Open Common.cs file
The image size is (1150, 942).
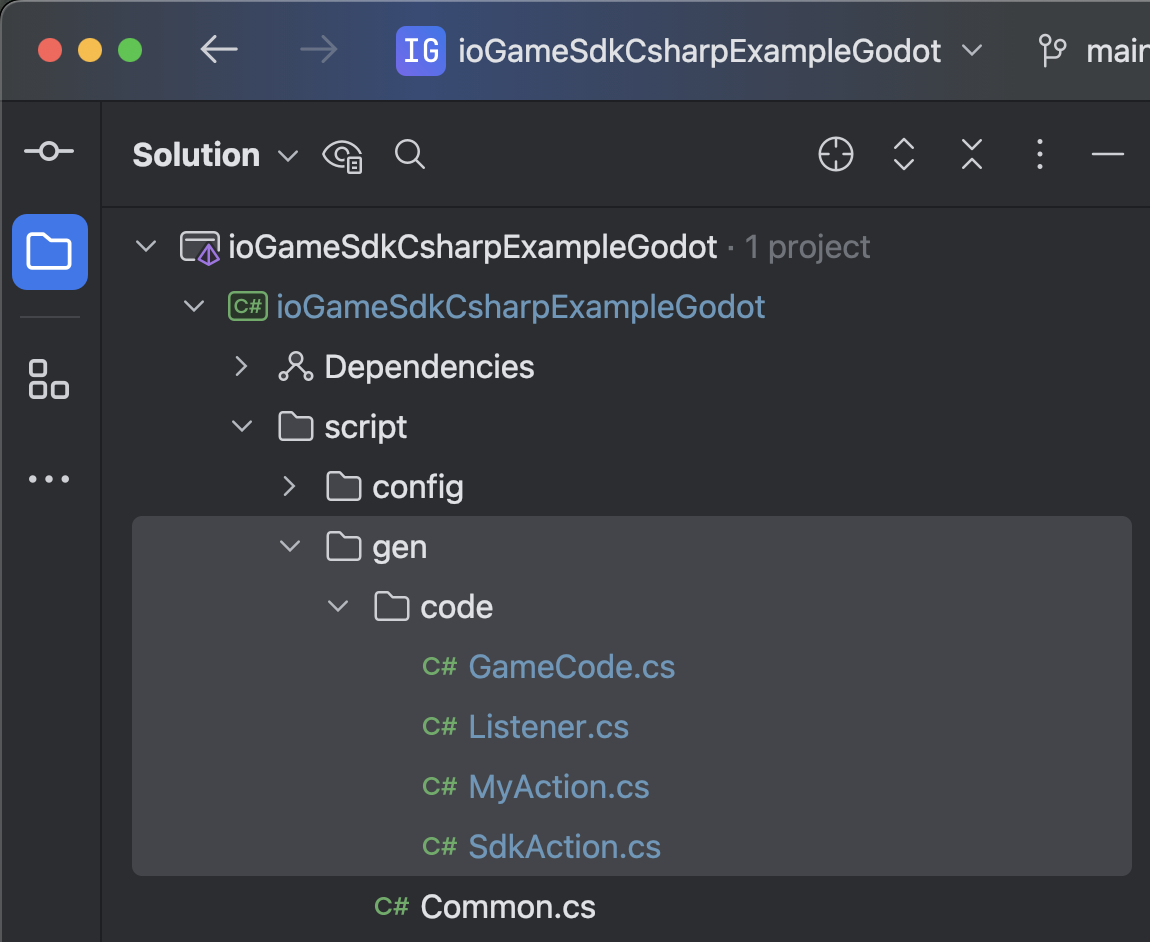coord(507,906)
